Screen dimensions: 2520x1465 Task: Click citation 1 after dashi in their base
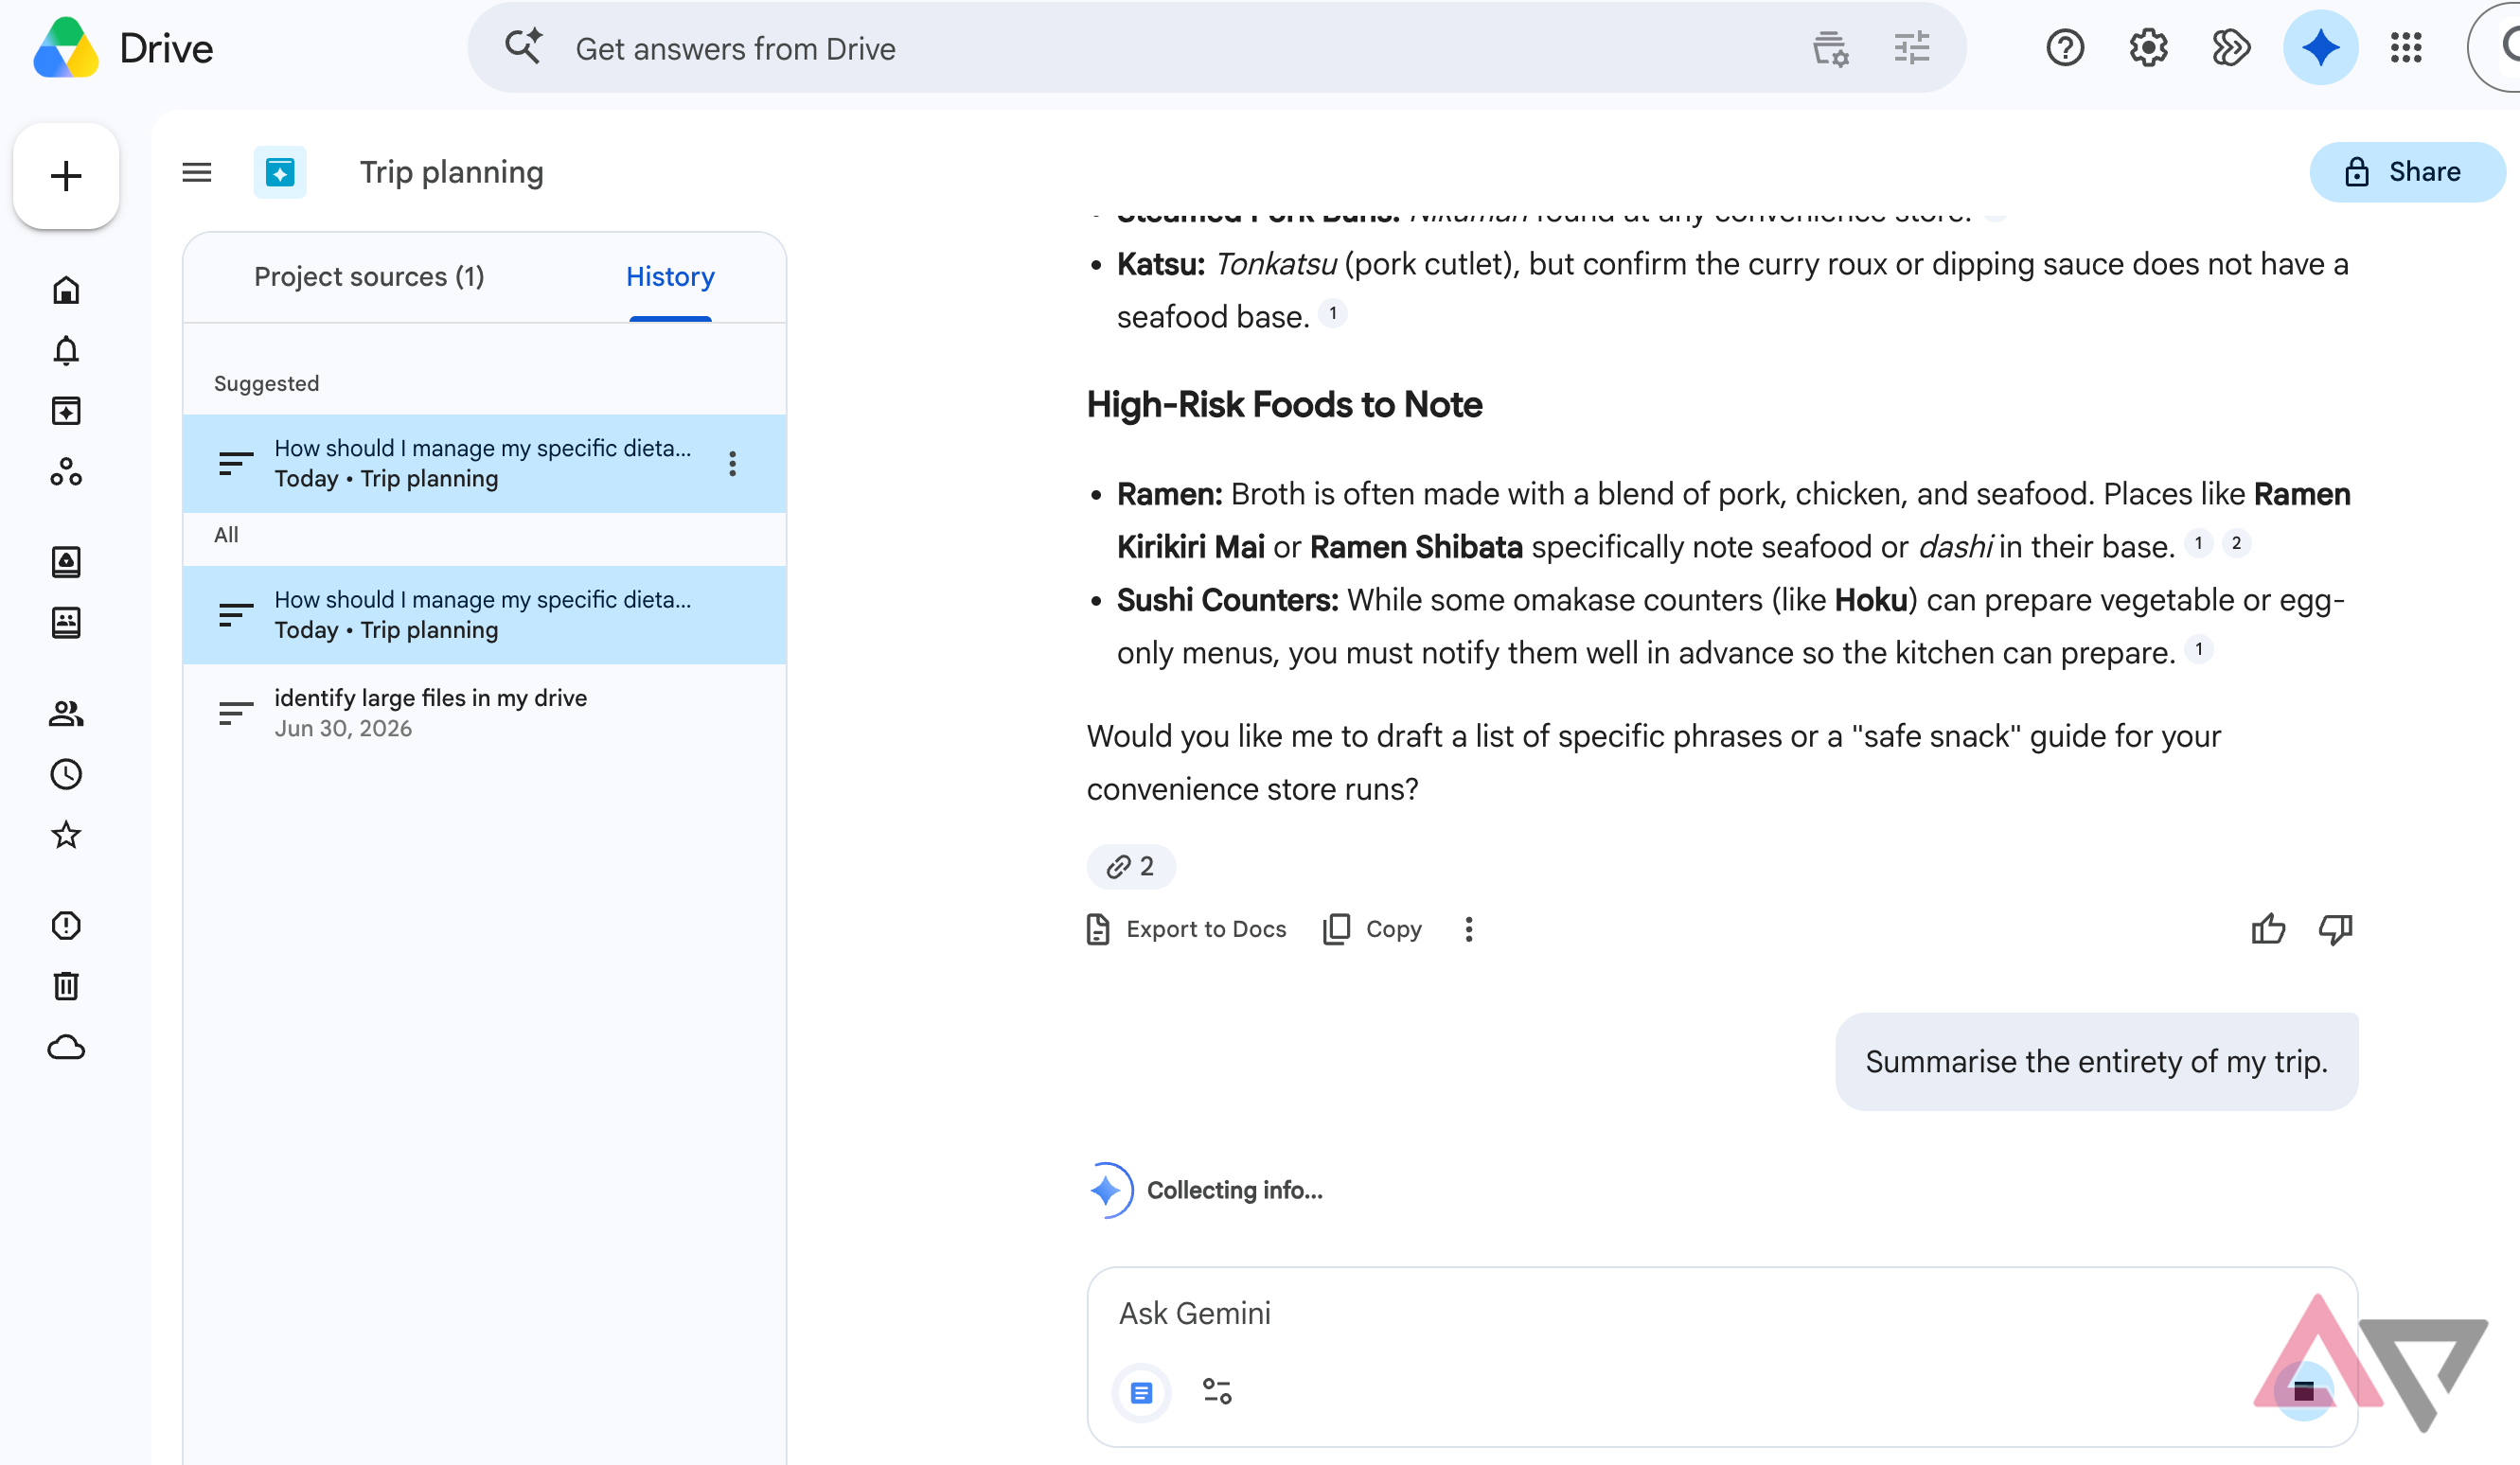point(2198,543)
